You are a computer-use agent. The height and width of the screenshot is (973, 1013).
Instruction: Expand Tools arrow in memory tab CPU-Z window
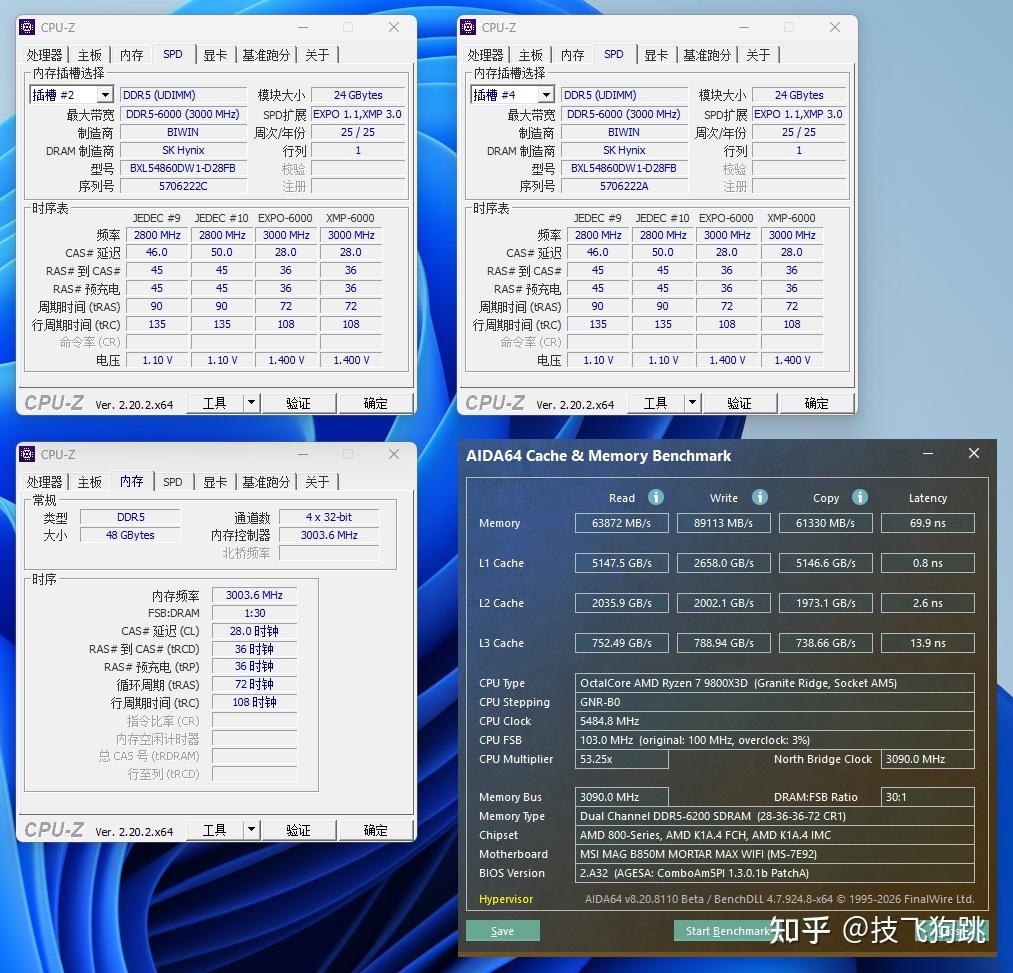pyautogui.click(x=251, y=830)
